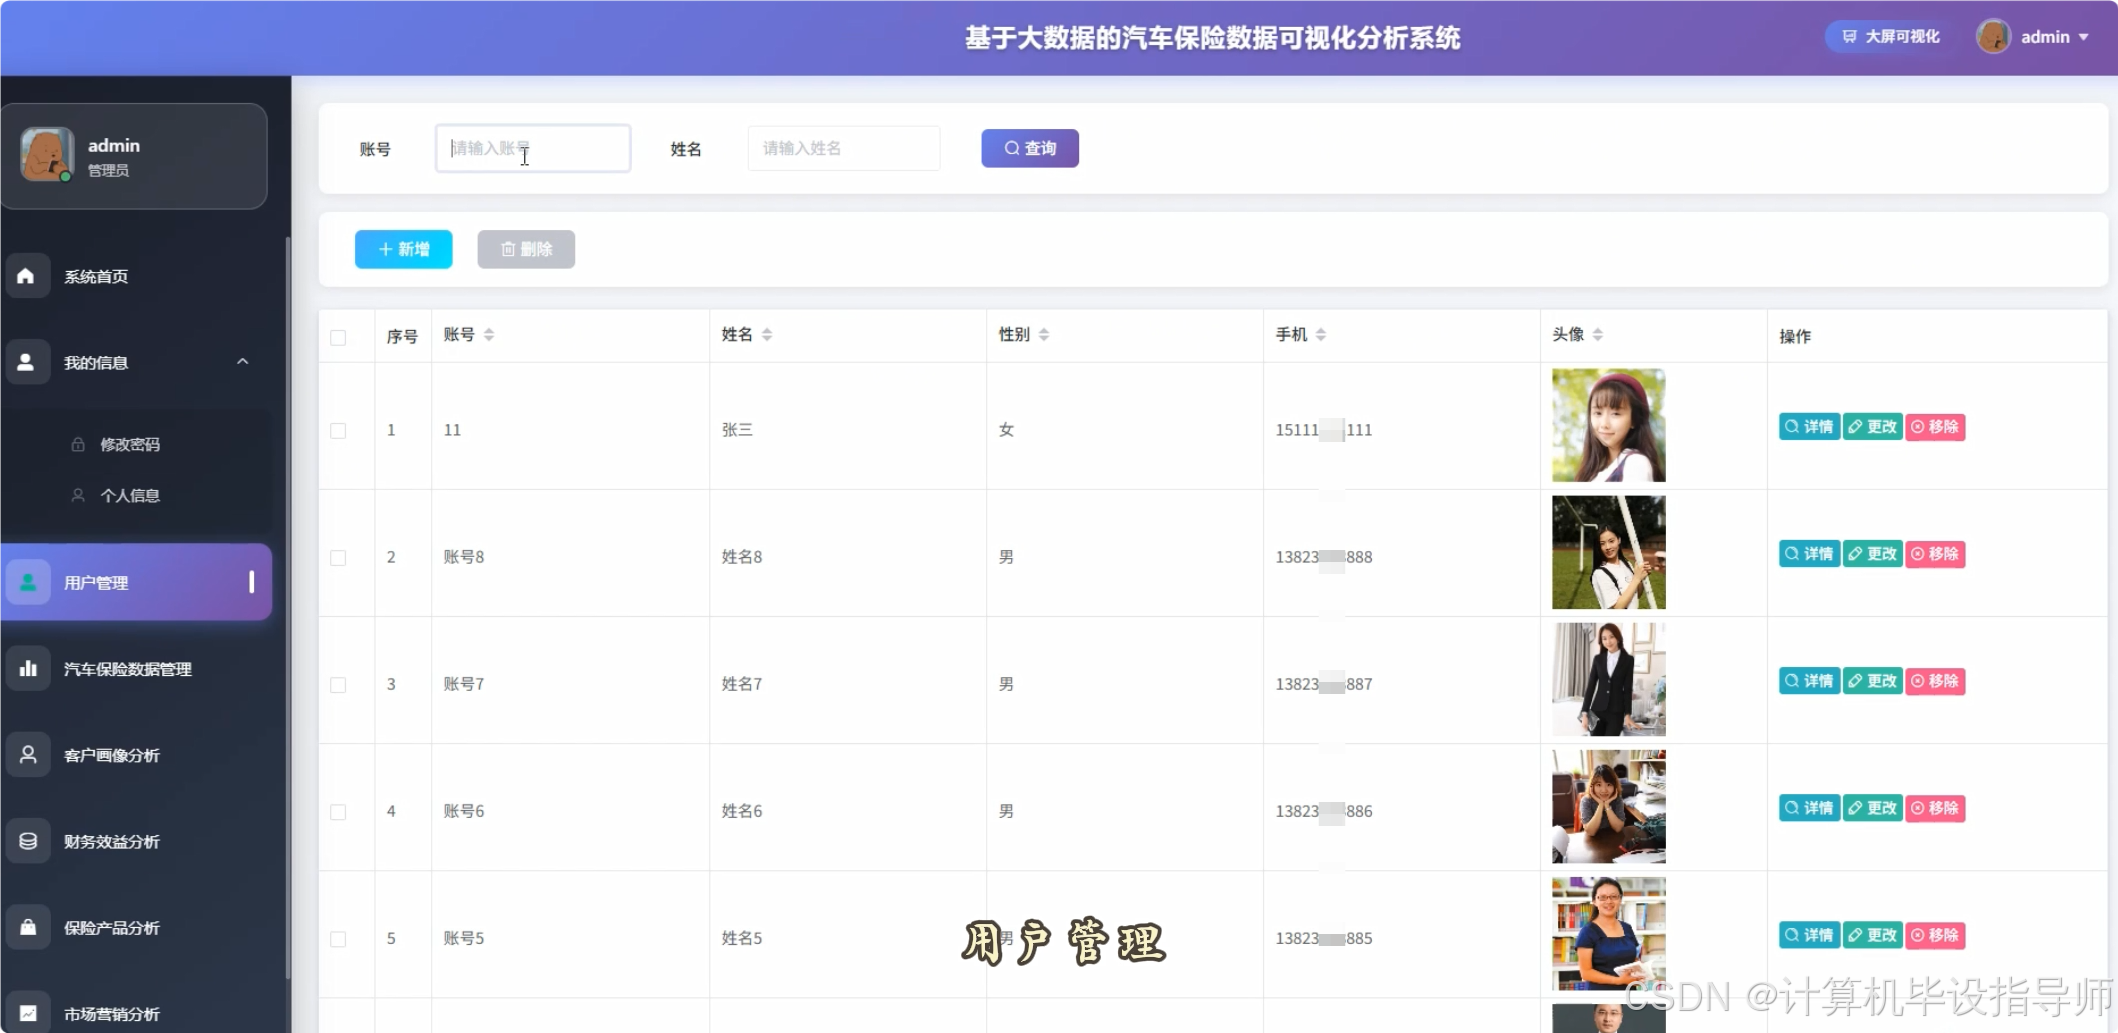This screenshot has height=1033, width=2118.
Task: Click the 请输入账号 input field
Action: (x=532, y=147)
